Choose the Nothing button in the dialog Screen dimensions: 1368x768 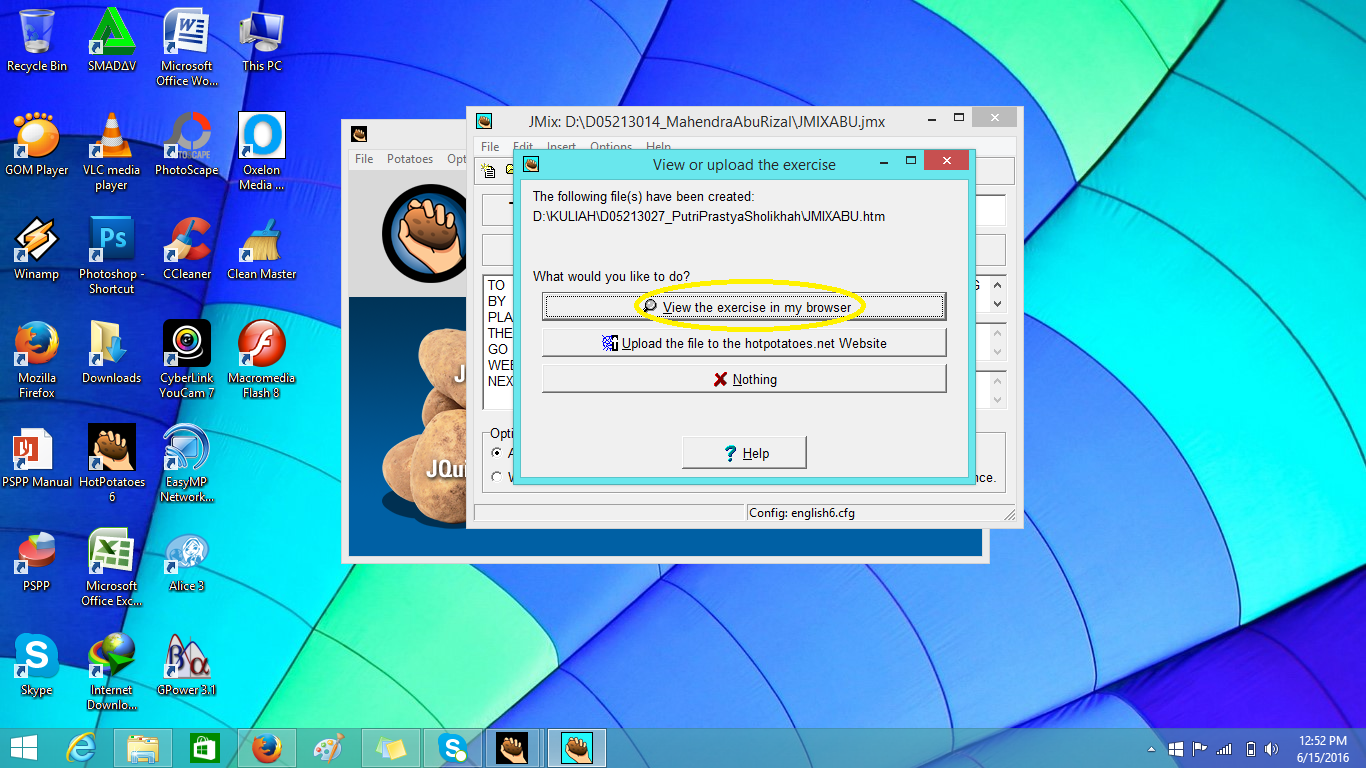(x=744, y=379)
